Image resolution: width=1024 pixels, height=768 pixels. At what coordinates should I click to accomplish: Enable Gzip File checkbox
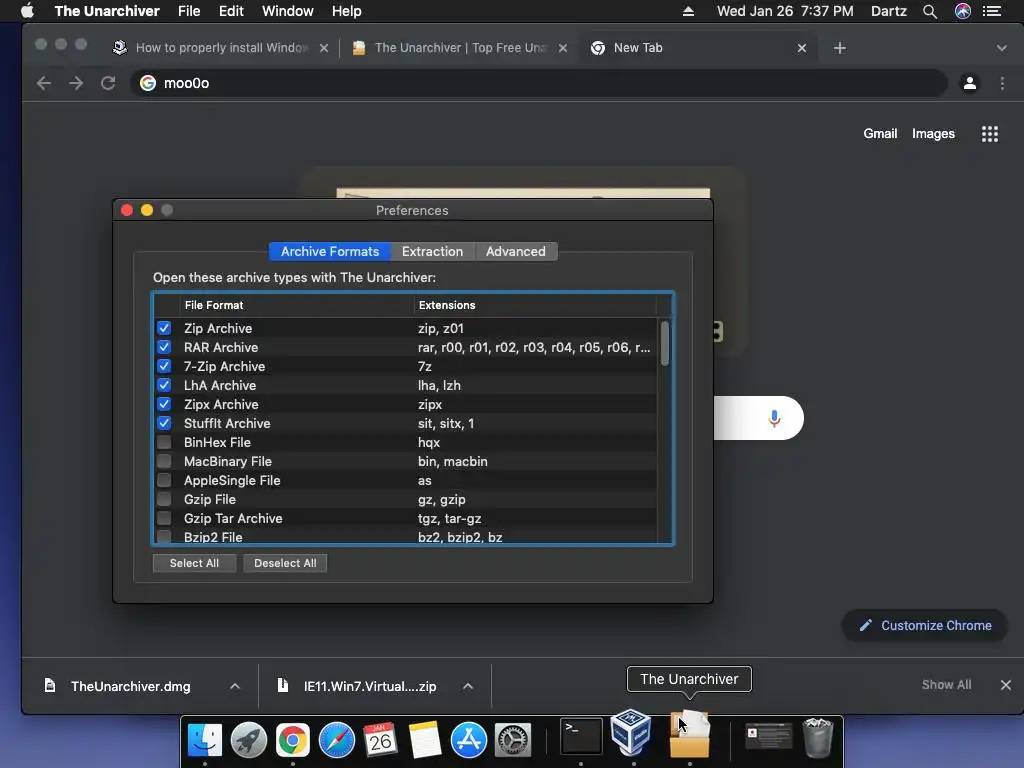[164, 499]
